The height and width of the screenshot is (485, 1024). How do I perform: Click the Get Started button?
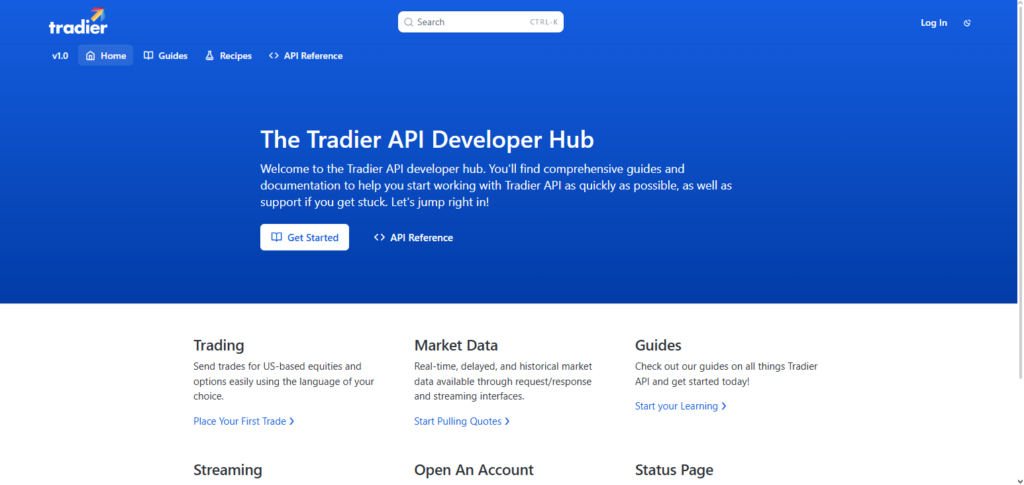[x=304, y=237]
